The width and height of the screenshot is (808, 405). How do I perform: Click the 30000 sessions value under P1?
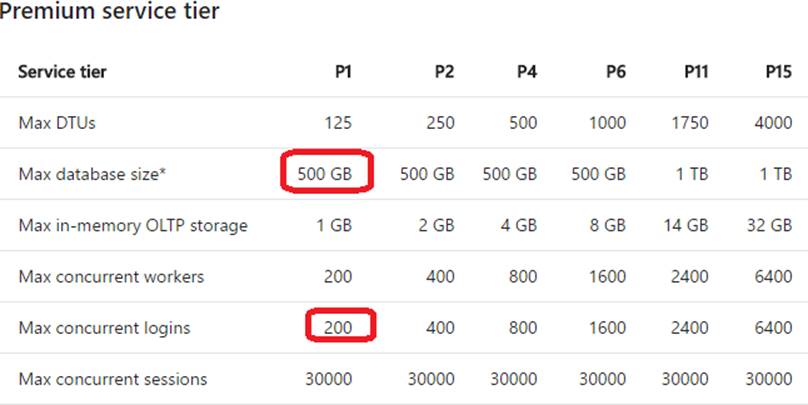click(329, 379)
